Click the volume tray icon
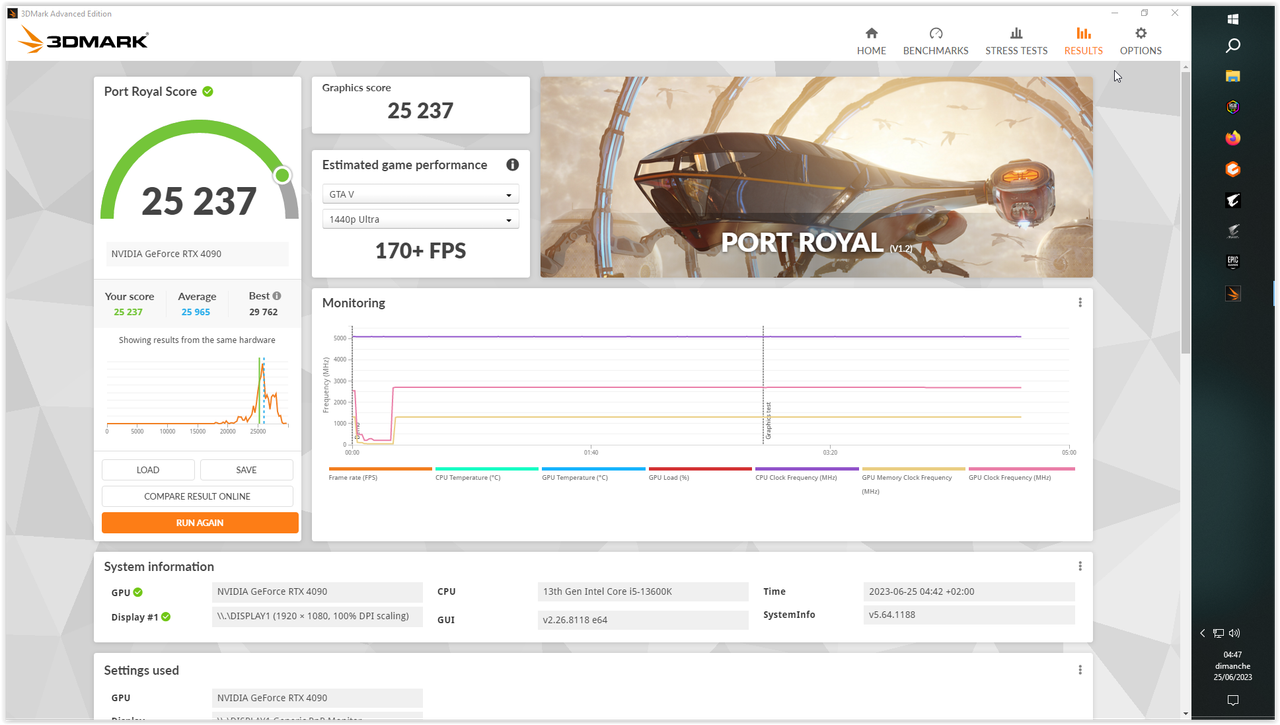Image resolution: width=1280 pixels, height=725 pixels. click(x=1234, y=633)
